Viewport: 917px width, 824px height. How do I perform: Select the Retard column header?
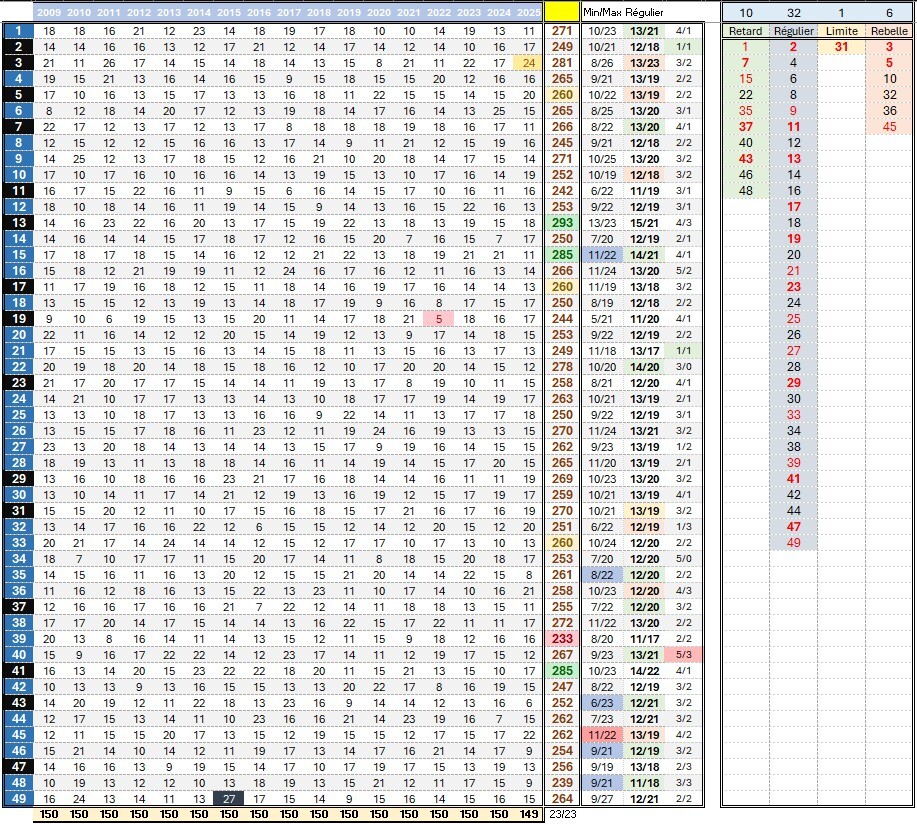(745, 32)
